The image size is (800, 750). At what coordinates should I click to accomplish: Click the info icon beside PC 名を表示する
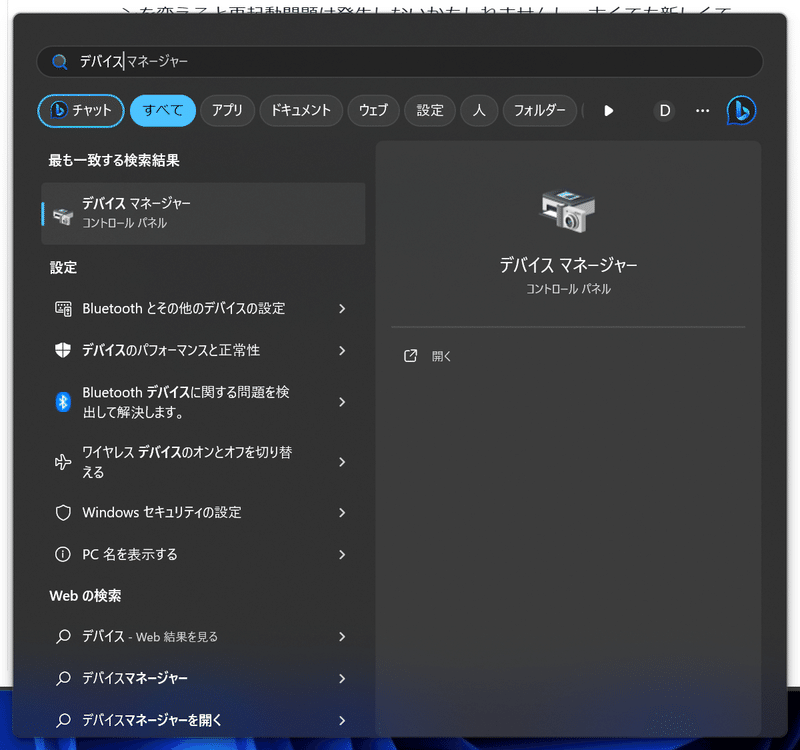[x=63, y=555]
